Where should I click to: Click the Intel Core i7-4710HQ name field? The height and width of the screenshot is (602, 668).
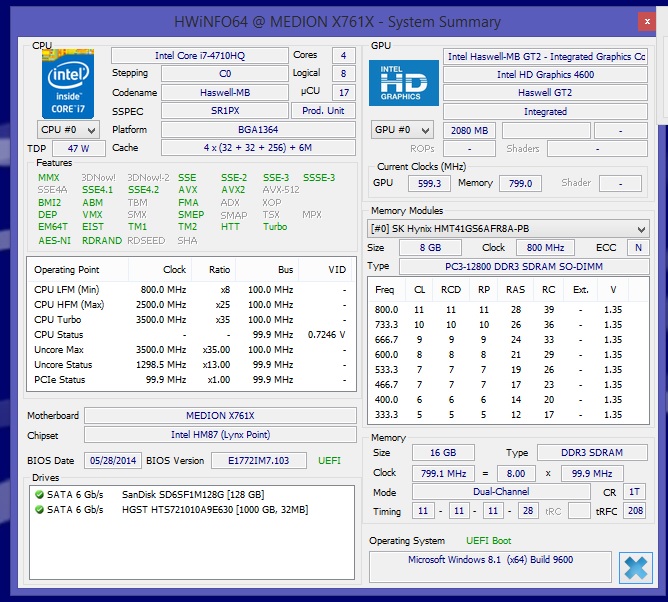click(200, 55)
